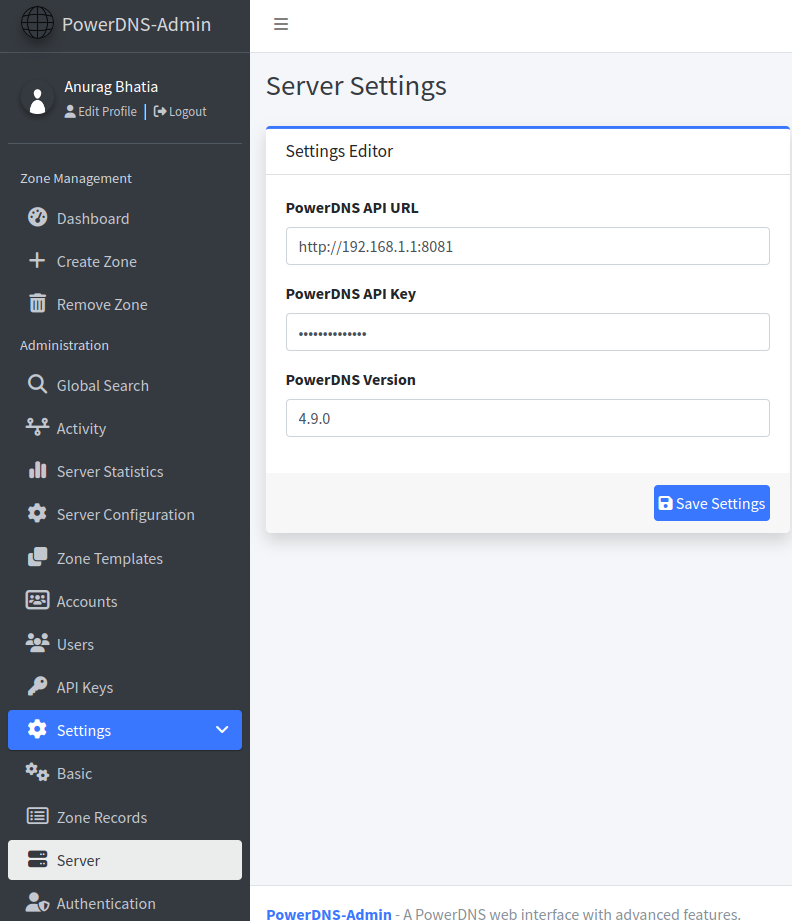Click the Global Search magnifier icon
This screenshot has height=921, width=792.
click(37, 384)
